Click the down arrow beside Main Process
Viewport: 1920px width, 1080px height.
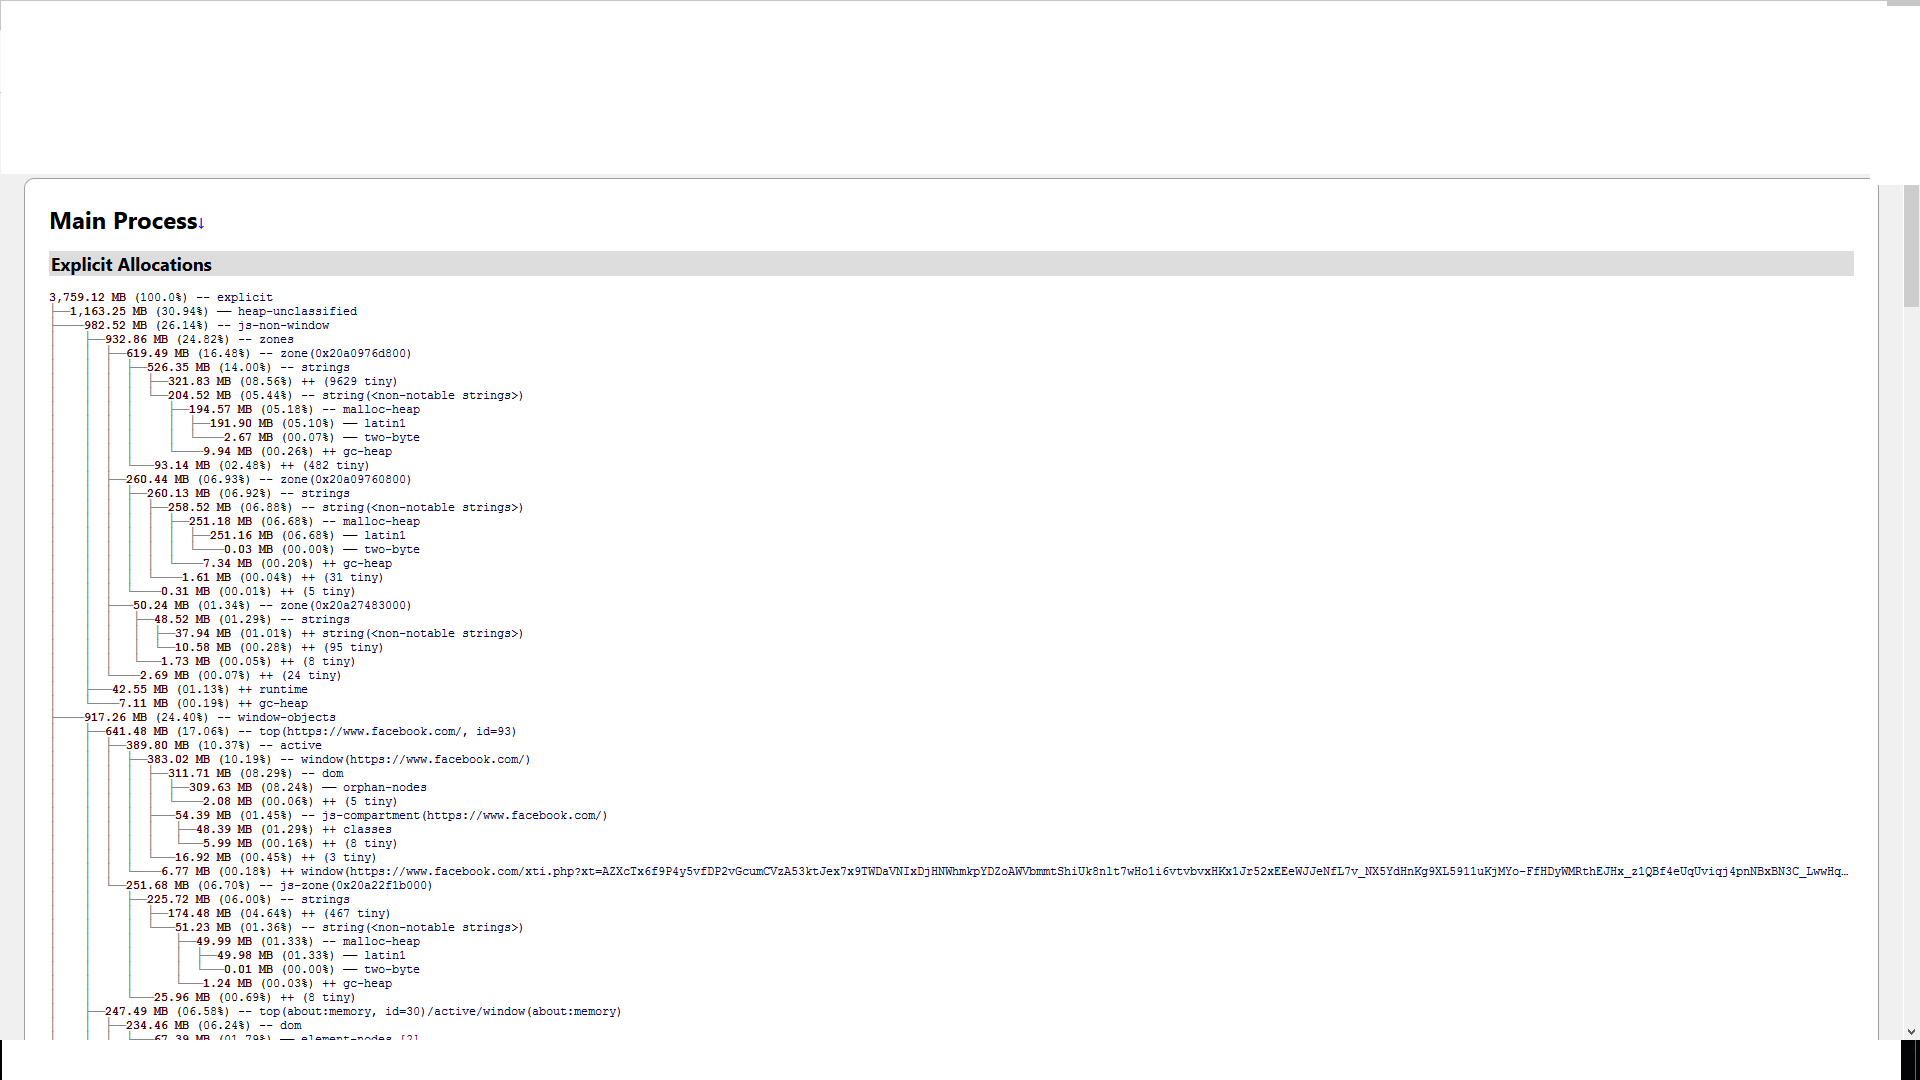click(x=201, y=224)
